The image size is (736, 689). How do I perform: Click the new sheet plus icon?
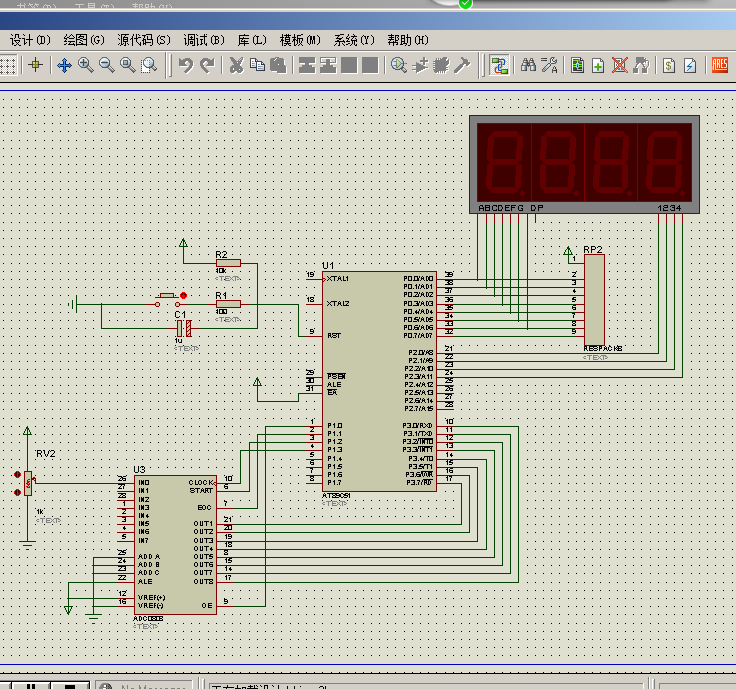[598, 65]
